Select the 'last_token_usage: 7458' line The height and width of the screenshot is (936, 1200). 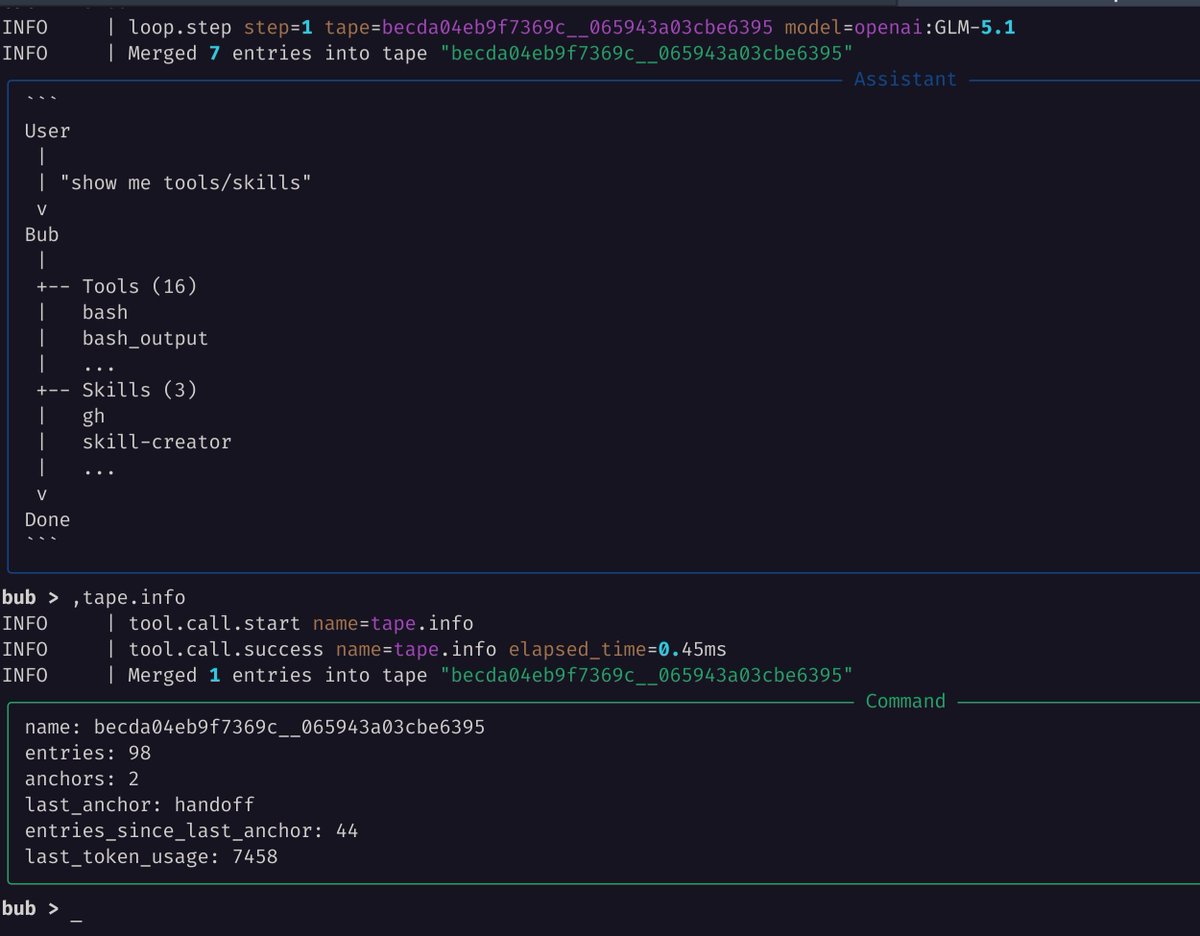pos(151,857)
